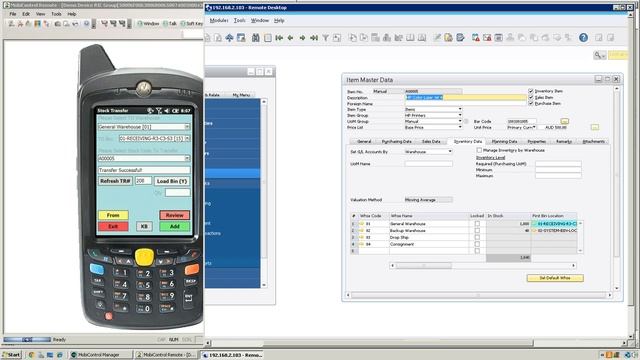Open the File menu in MobiControl window

(13, 14)
